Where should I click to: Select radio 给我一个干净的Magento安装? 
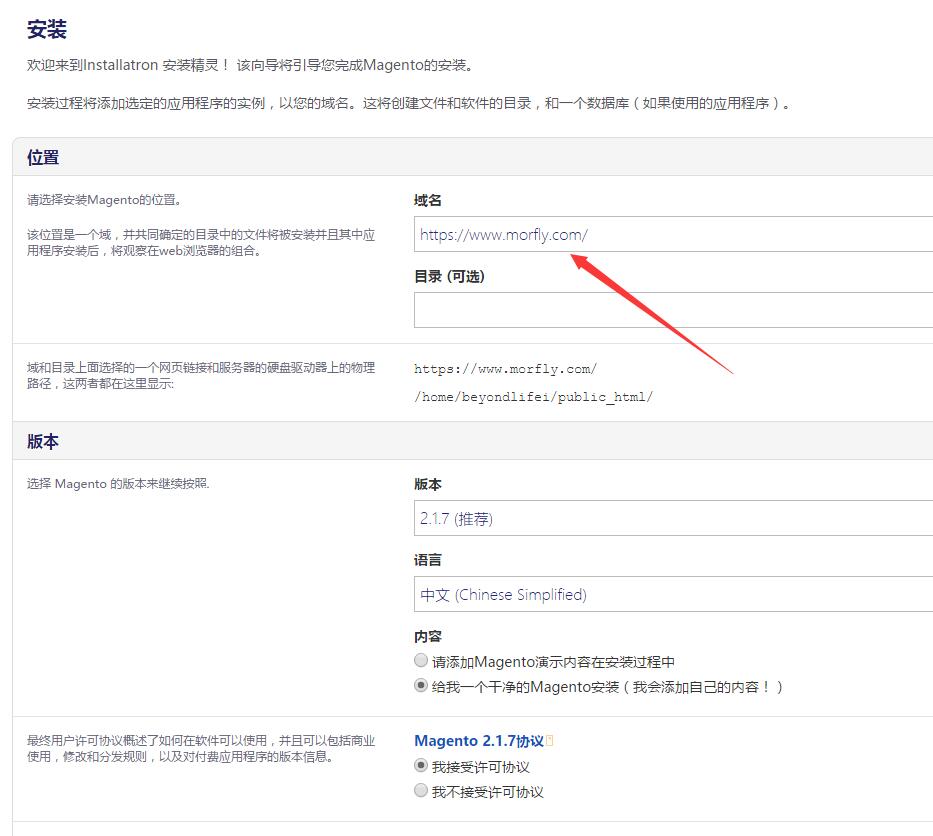pyautogui.click(x=421, y=685)
